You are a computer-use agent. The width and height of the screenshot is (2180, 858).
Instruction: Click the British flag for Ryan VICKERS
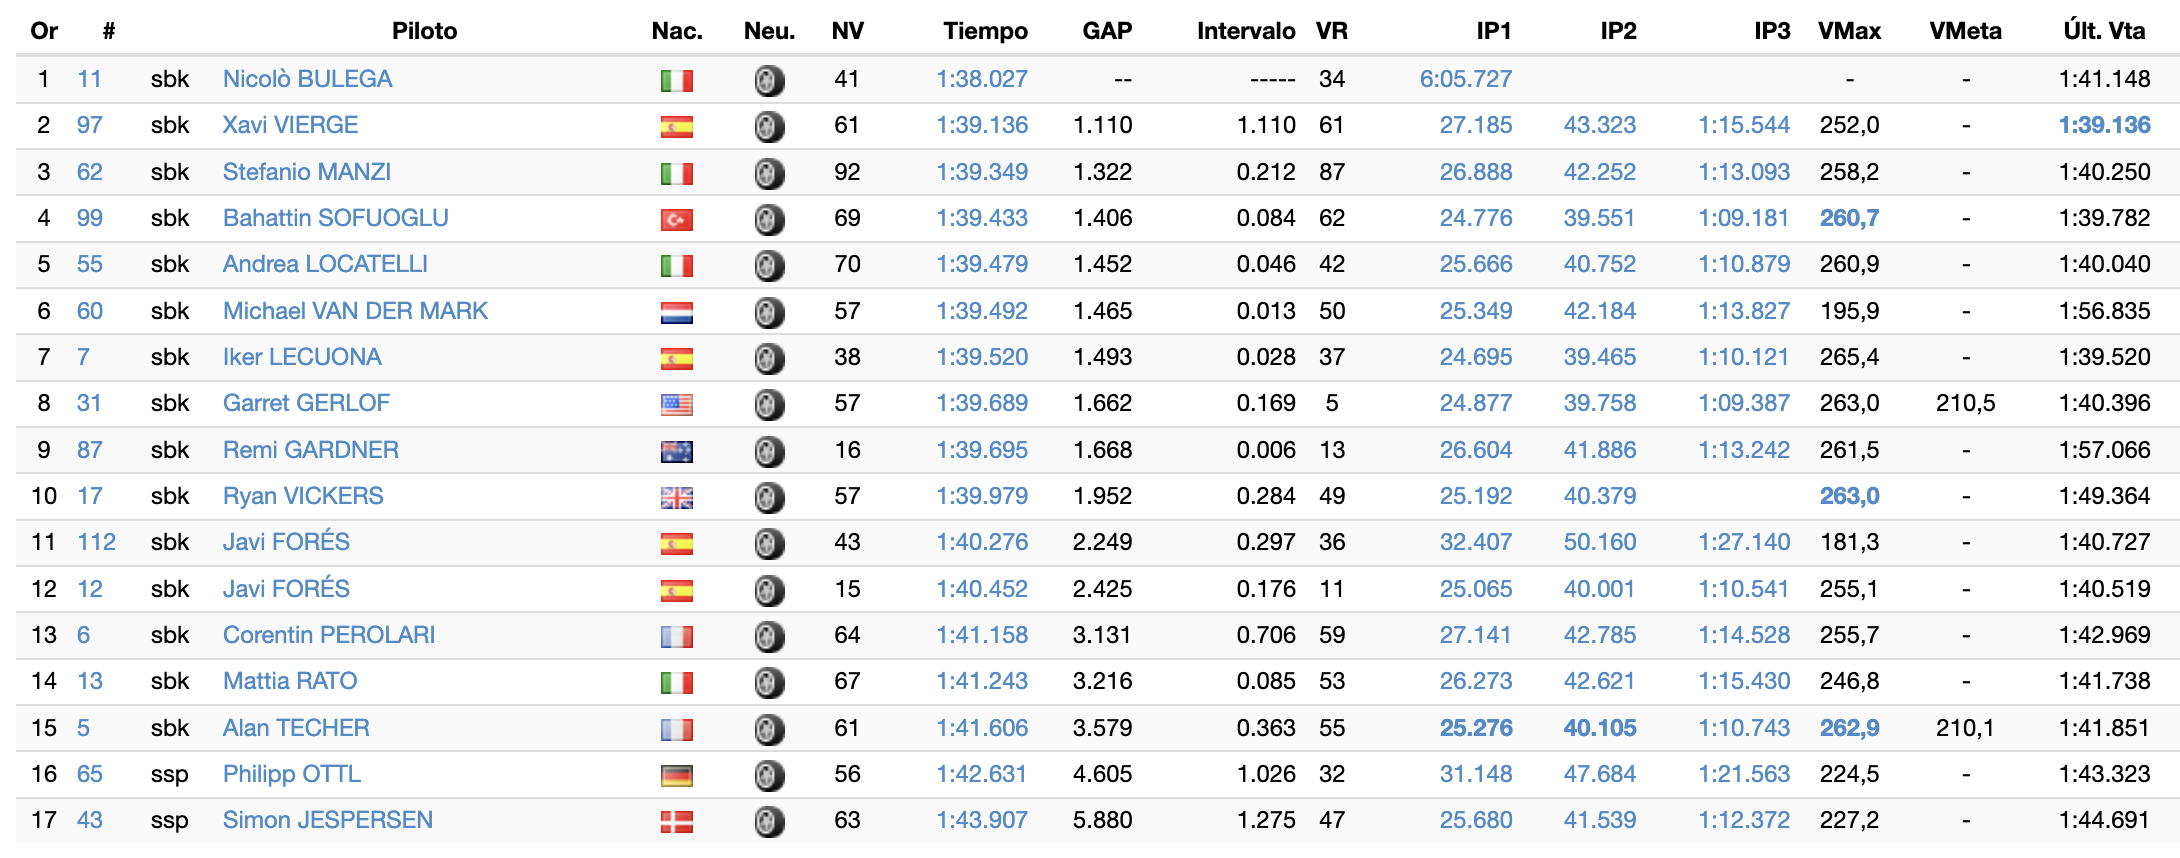677,497
